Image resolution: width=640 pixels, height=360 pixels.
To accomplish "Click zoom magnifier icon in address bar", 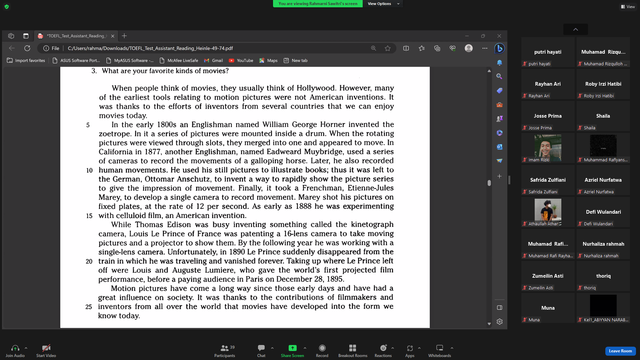I will tap(373, 48).
